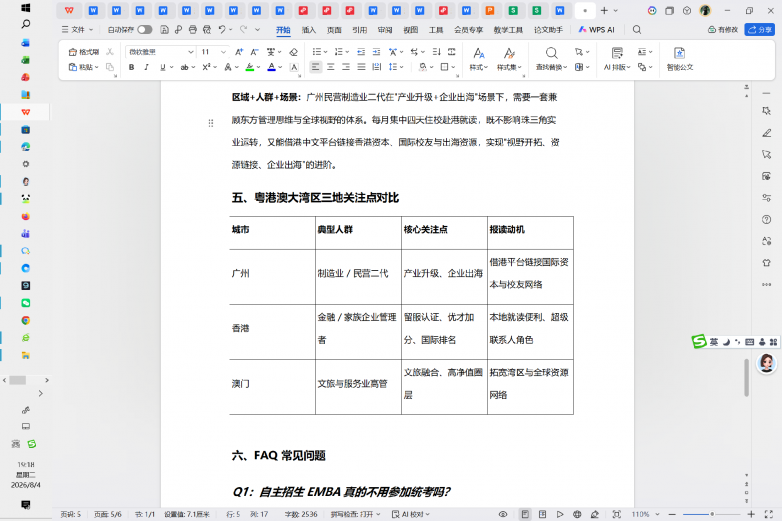
Task: Switch to the 视图 View tab
Action: point(410,30)
